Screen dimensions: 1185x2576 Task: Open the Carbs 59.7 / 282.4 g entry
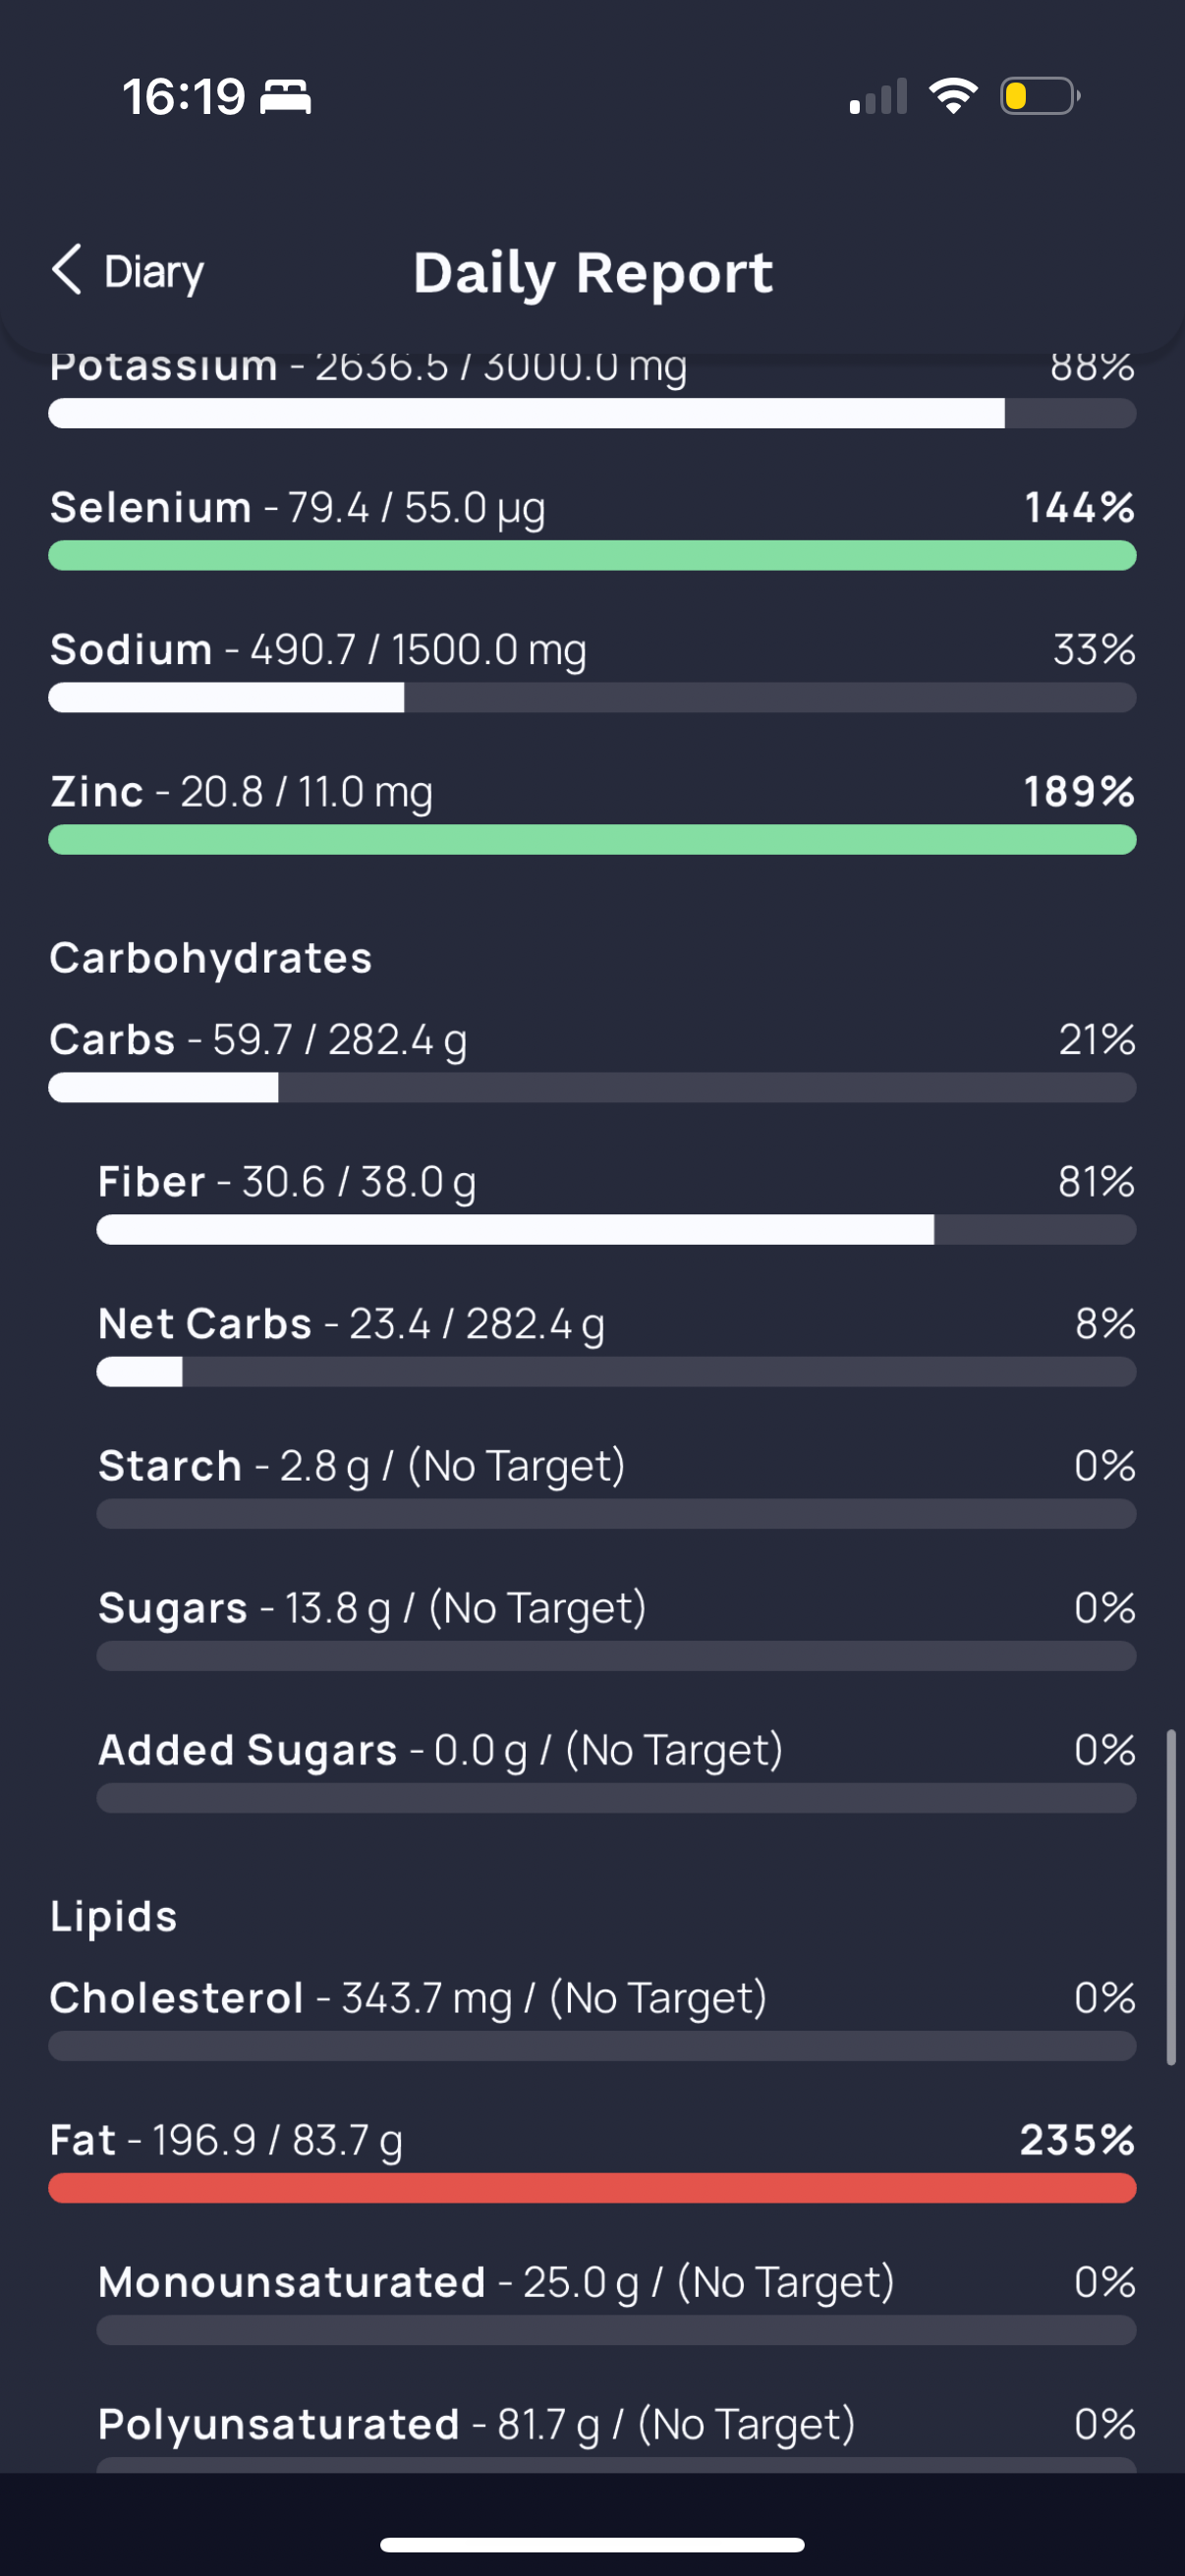click(x=592, y=1059)
